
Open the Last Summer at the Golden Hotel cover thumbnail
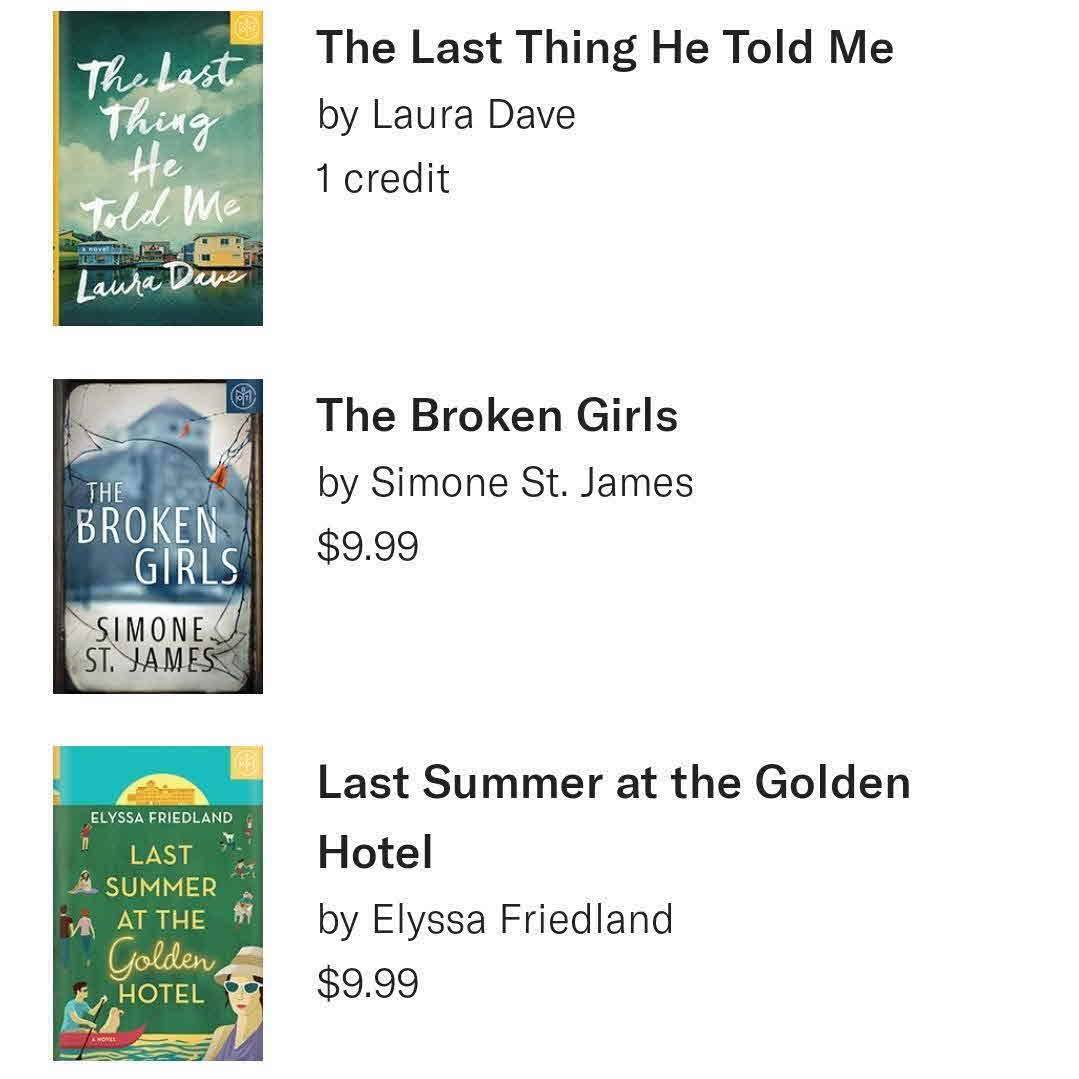[x=157, y=902]
